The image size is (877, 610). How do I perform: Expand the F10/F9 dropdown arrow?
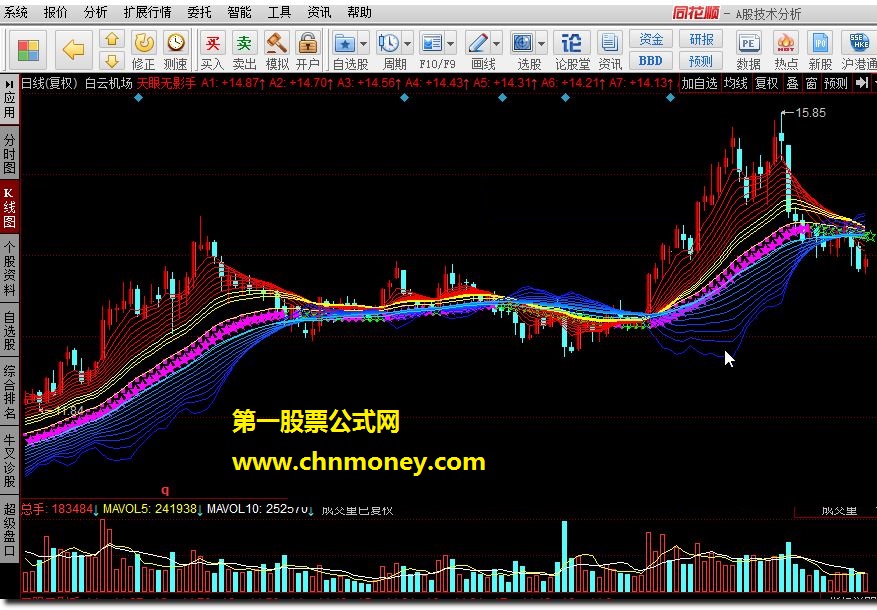[x=450, y=43]
